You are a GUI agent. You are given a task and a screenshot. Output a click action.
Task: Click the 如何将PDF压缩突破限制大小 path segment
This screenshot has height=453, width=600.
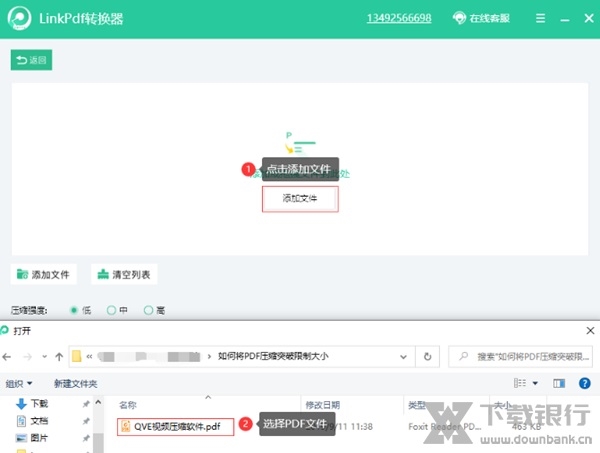tap(273, 356)
